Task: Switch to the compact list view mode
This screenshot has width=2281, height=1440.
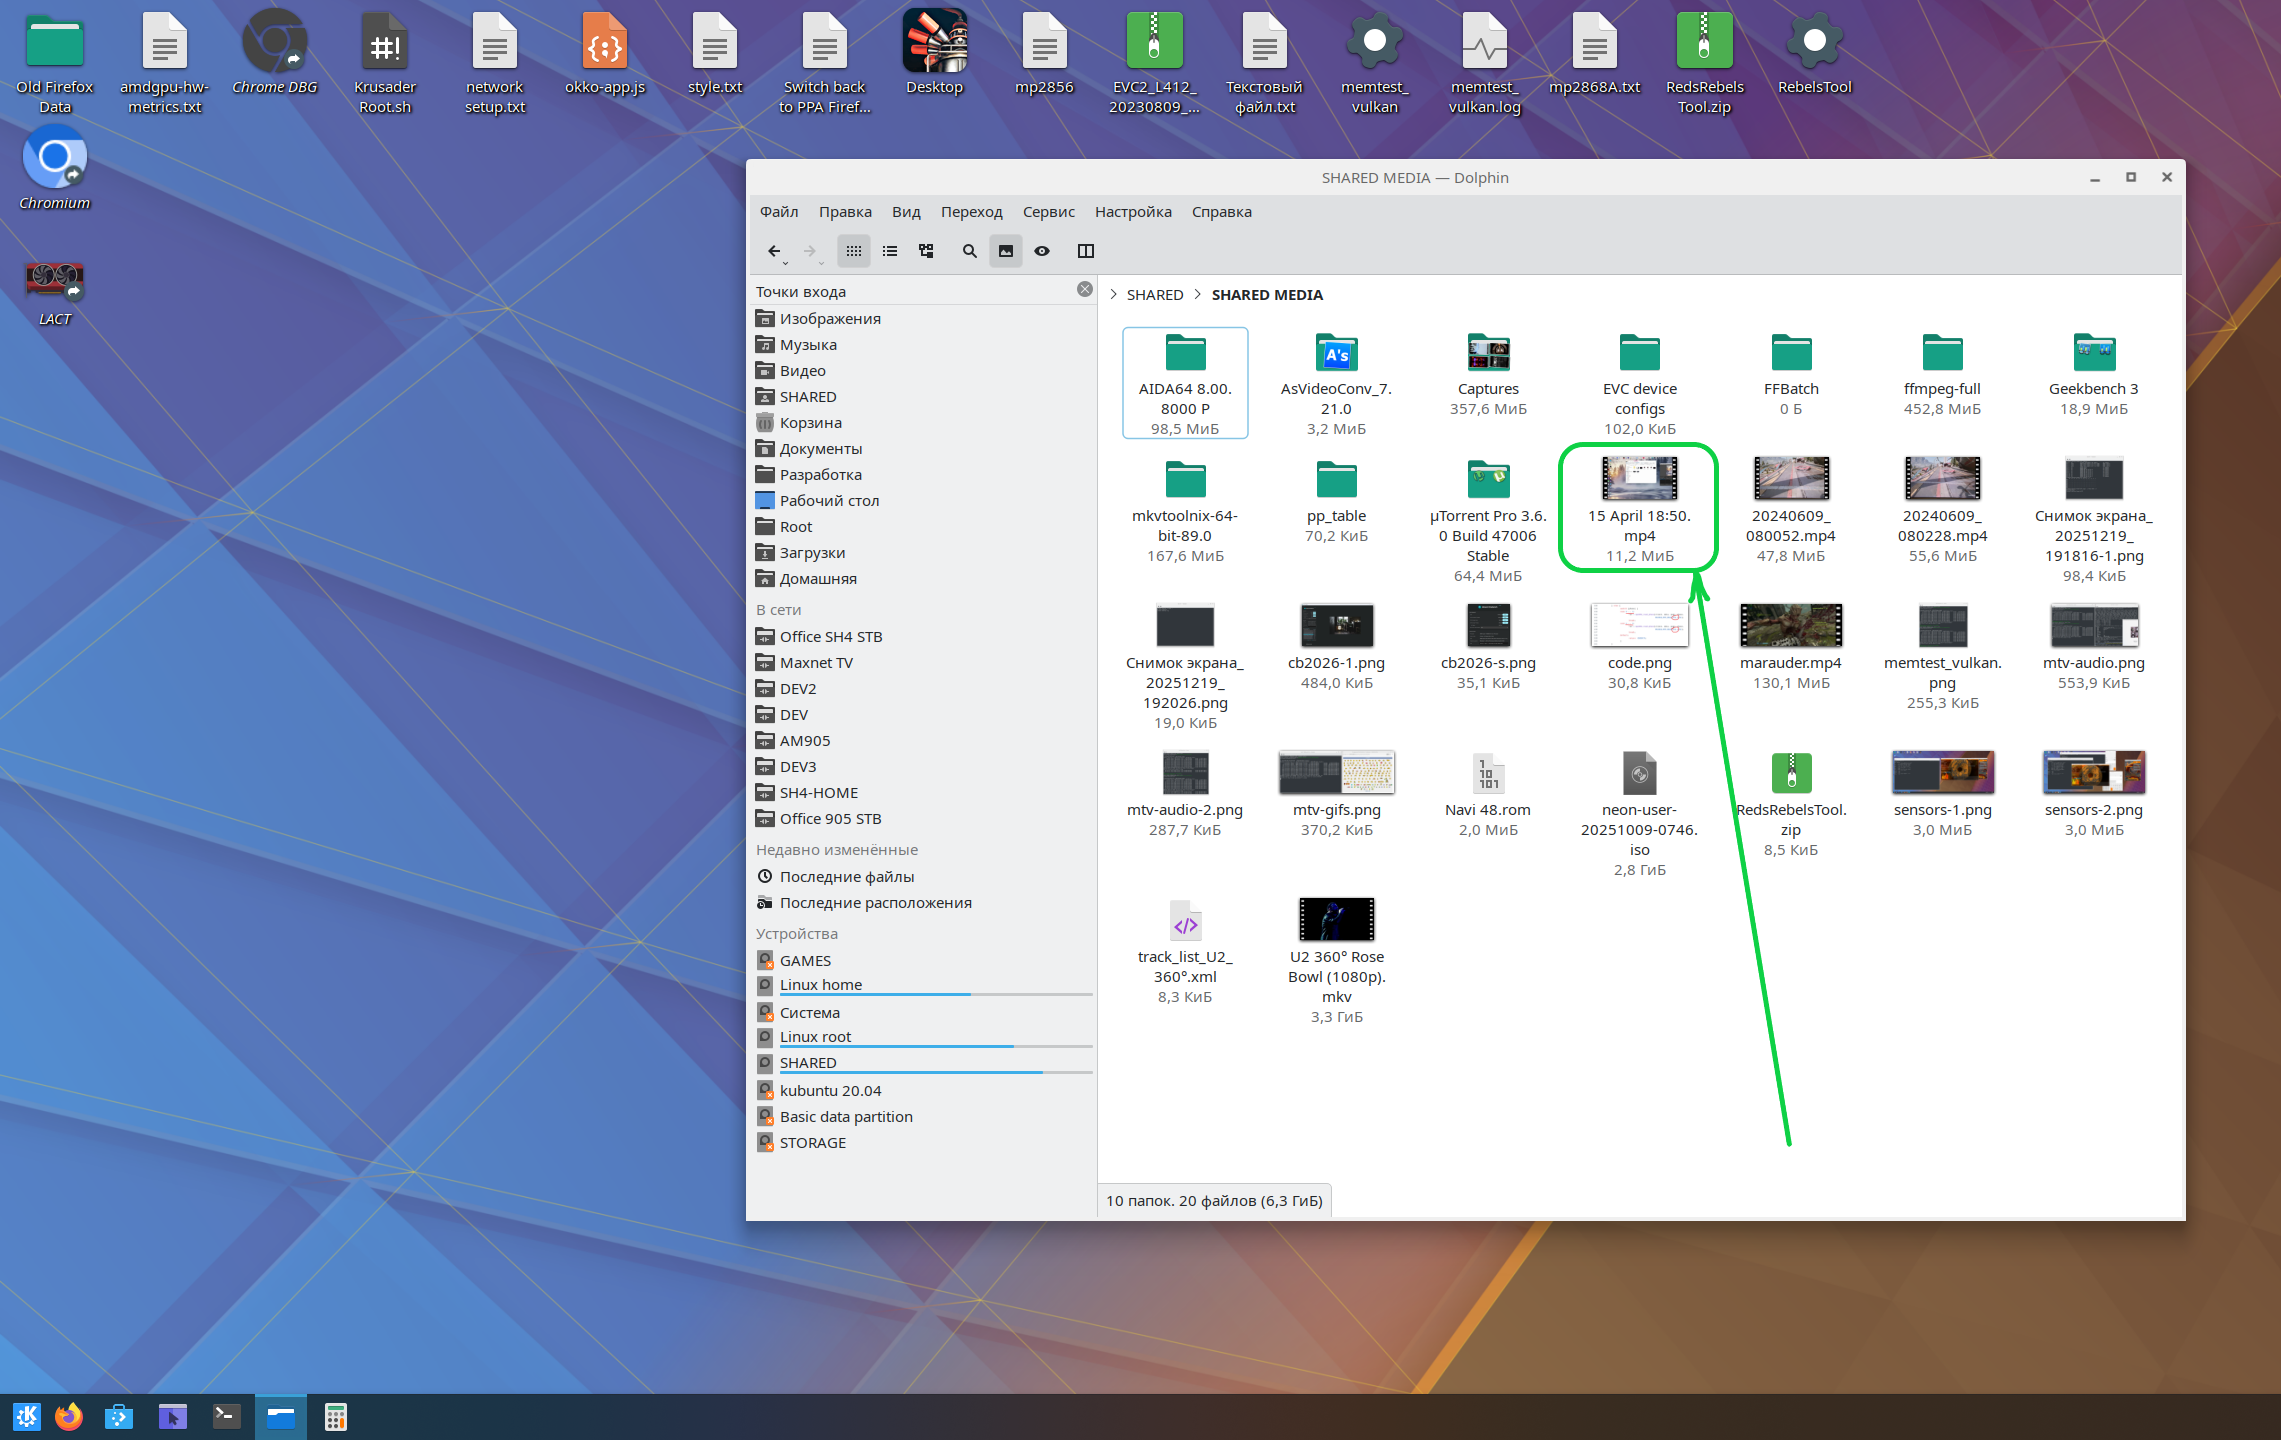Action: pyautogui.click(x=890, y=251)
